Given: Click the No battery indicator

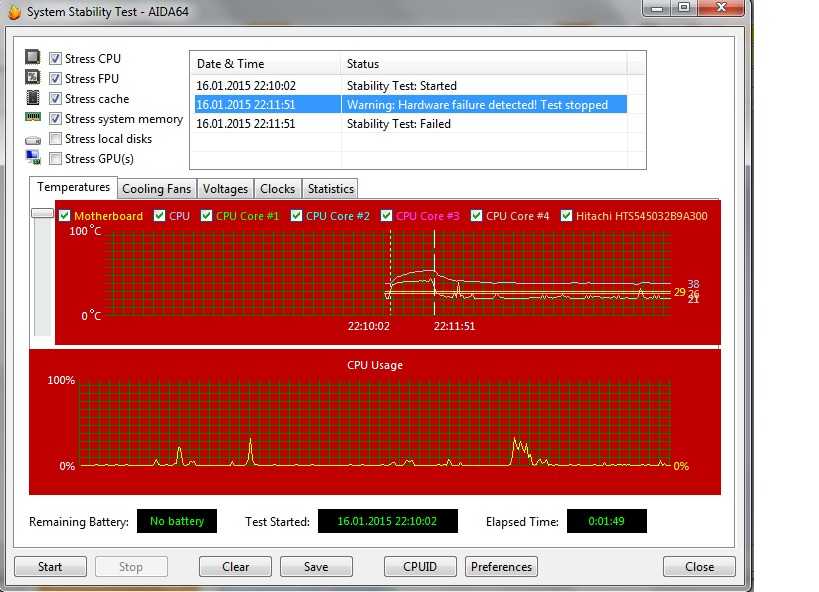Looking at the screenshot, I should click(x=177, y=521).
